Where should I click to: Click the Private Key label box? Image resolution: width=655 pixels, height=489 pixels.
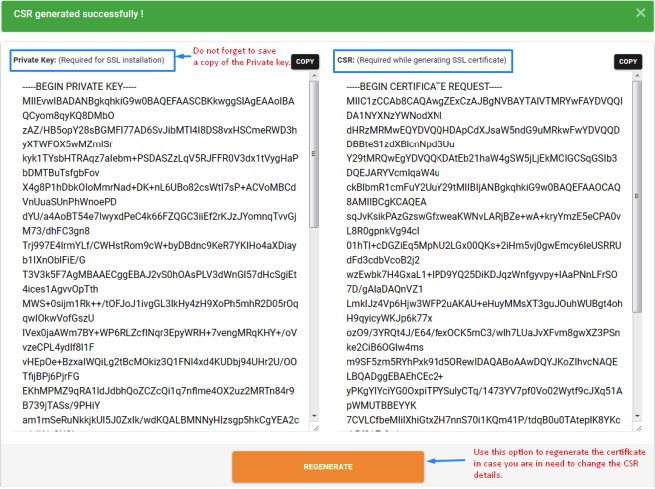click(89, 60)
